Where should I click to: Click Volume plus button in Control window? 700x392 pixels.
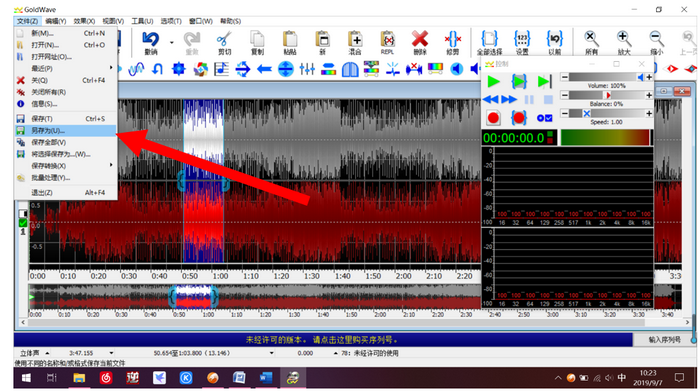pos(649,77)
